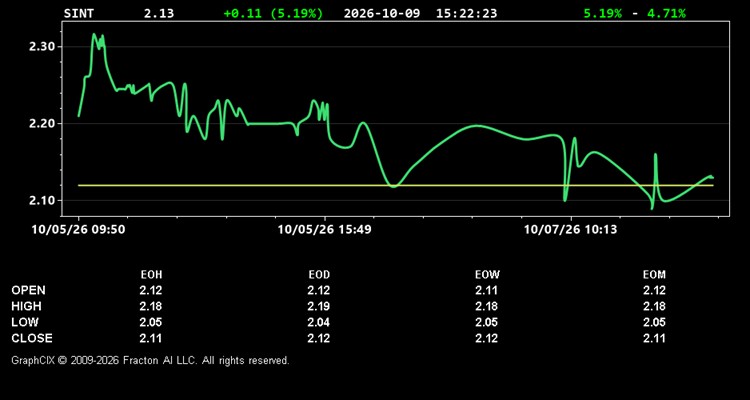This screenshot has height=400, width=750.
Task: Click the date 2026-10-09
Action: pyautogui.click(x=382, y=14)
